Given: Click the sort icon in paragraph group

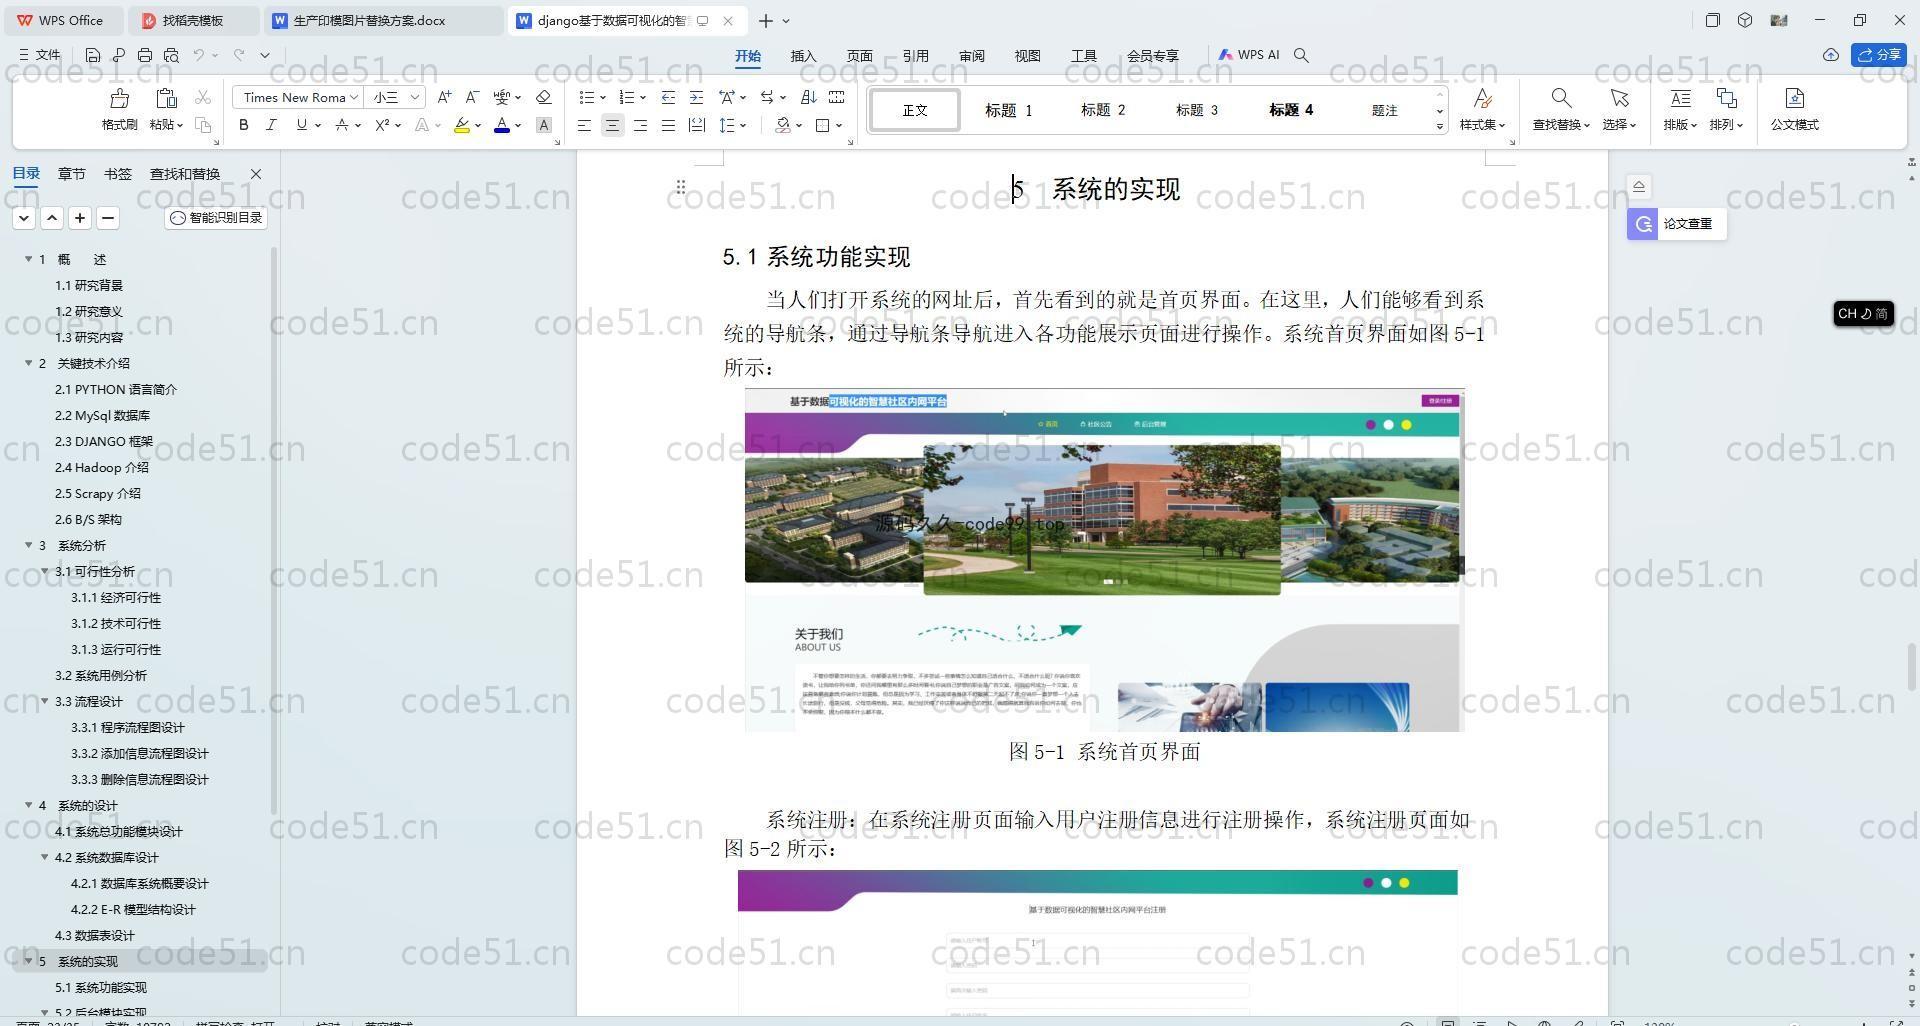Looking at the screenshot, I should (x=808, y=97).
